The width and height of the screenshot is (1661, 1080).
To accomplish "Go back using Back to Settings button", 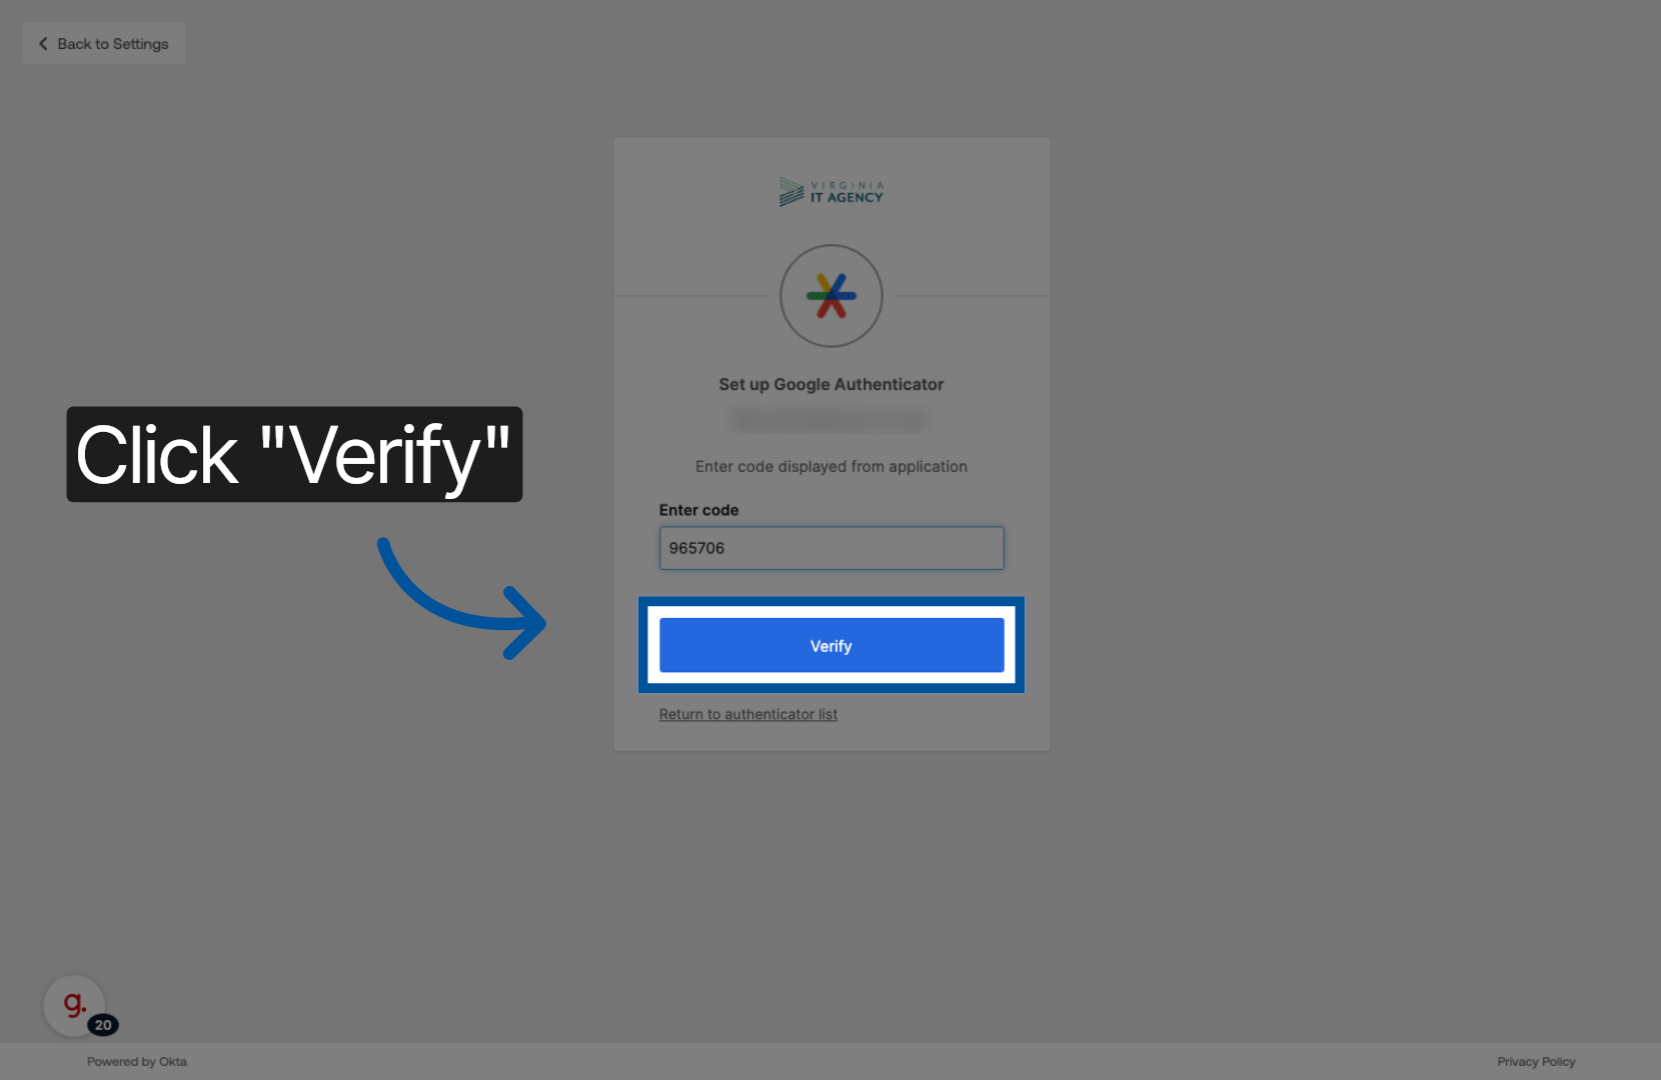I will tap(104, 44).
